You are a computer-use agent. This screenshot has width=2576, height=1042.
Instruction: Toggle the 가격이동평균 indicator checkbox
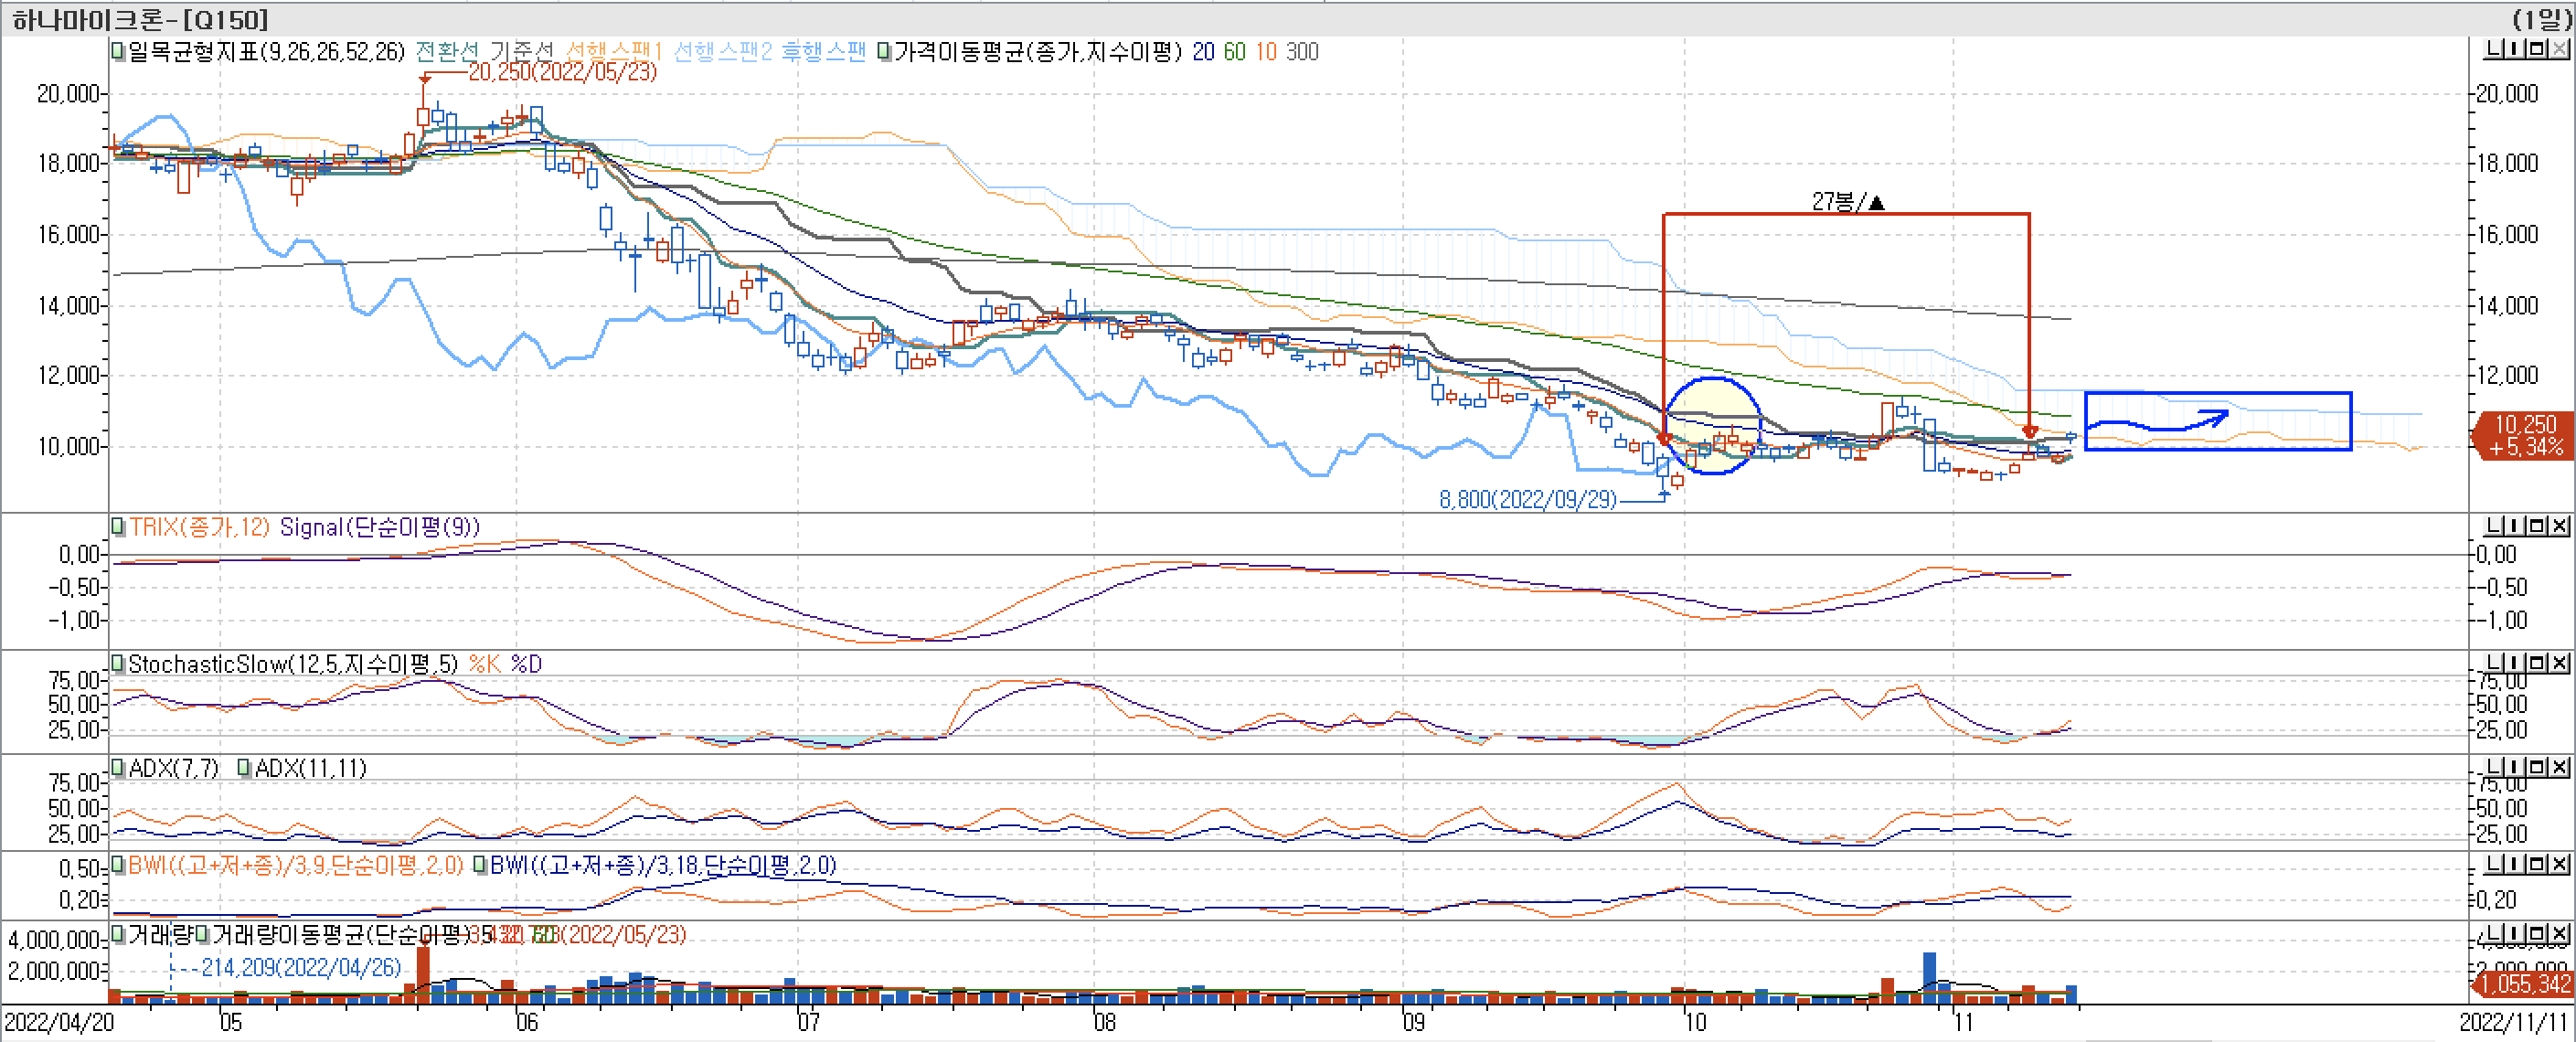click(x=884, y=51)
